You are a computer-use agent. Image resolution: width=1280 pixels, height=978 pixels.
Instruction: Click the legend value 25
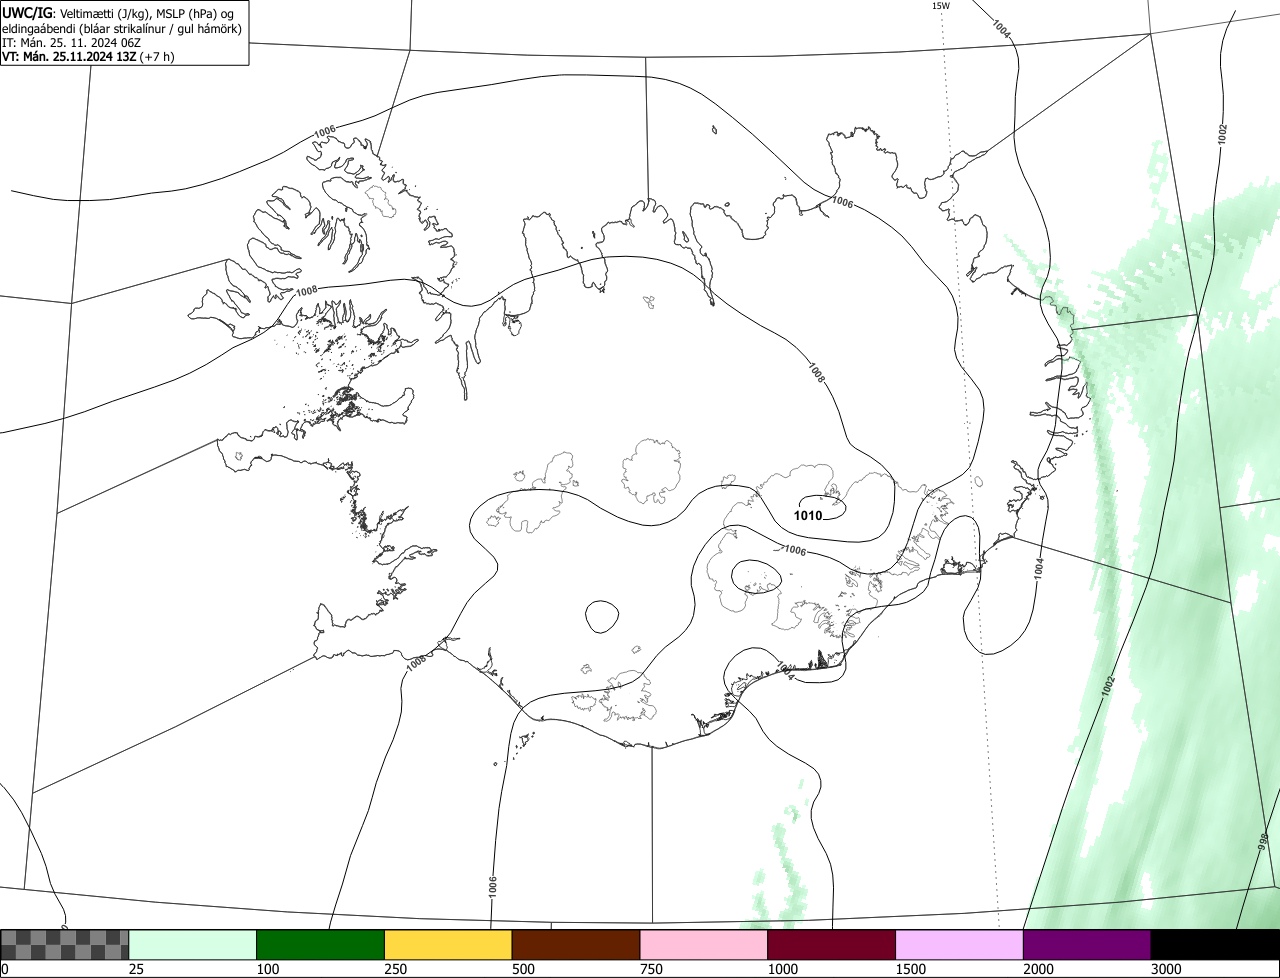click(137, 969)
